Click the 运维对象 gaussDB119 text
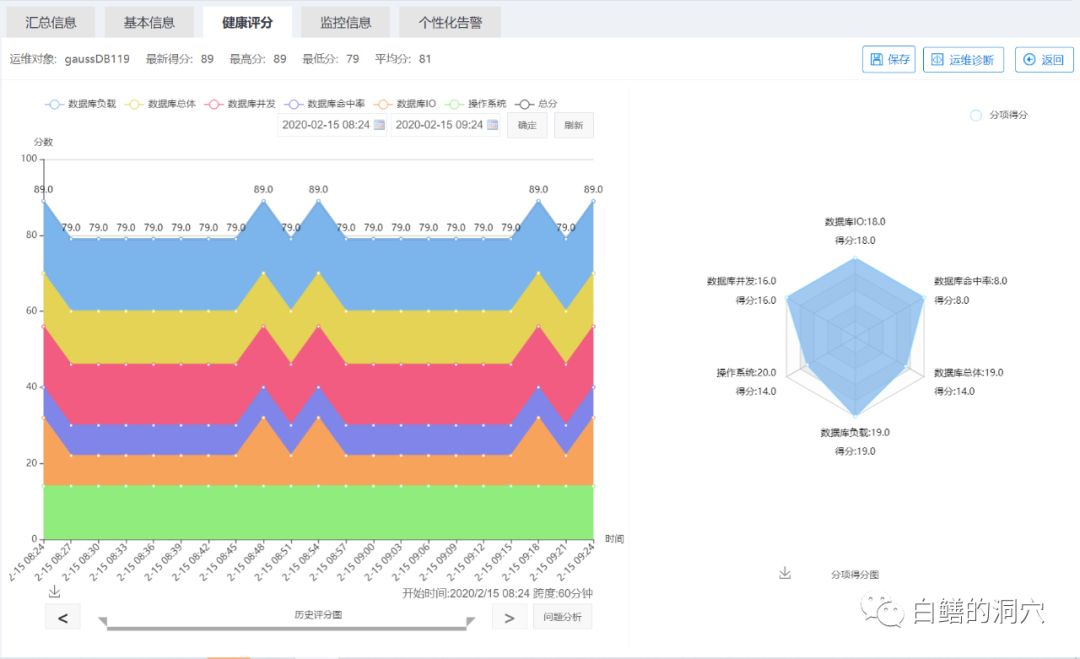The width and height of the screenshot is (1080, 659). (x=70, y=59)
